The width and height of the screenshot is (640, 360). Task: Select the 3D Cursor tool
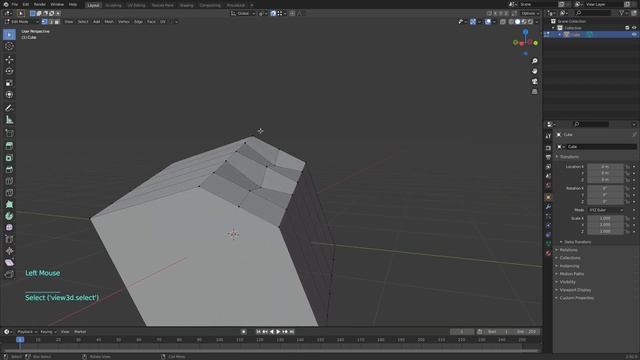point(9,46)
